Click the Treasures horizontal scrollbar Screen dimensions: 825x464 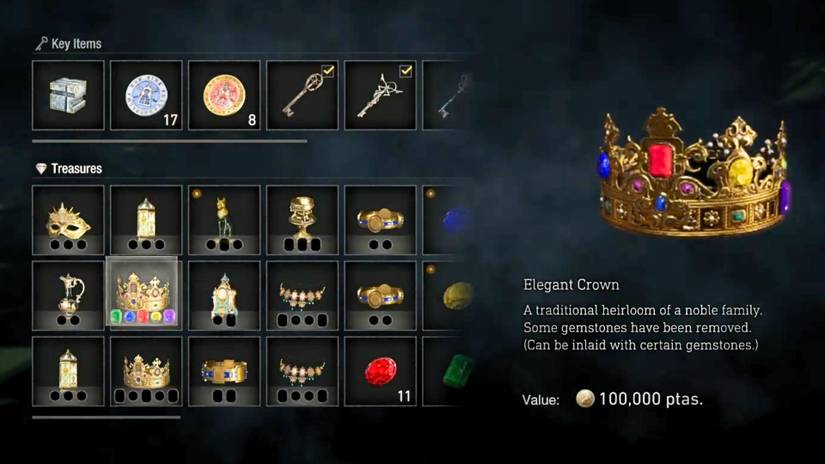tap(106, 418)
